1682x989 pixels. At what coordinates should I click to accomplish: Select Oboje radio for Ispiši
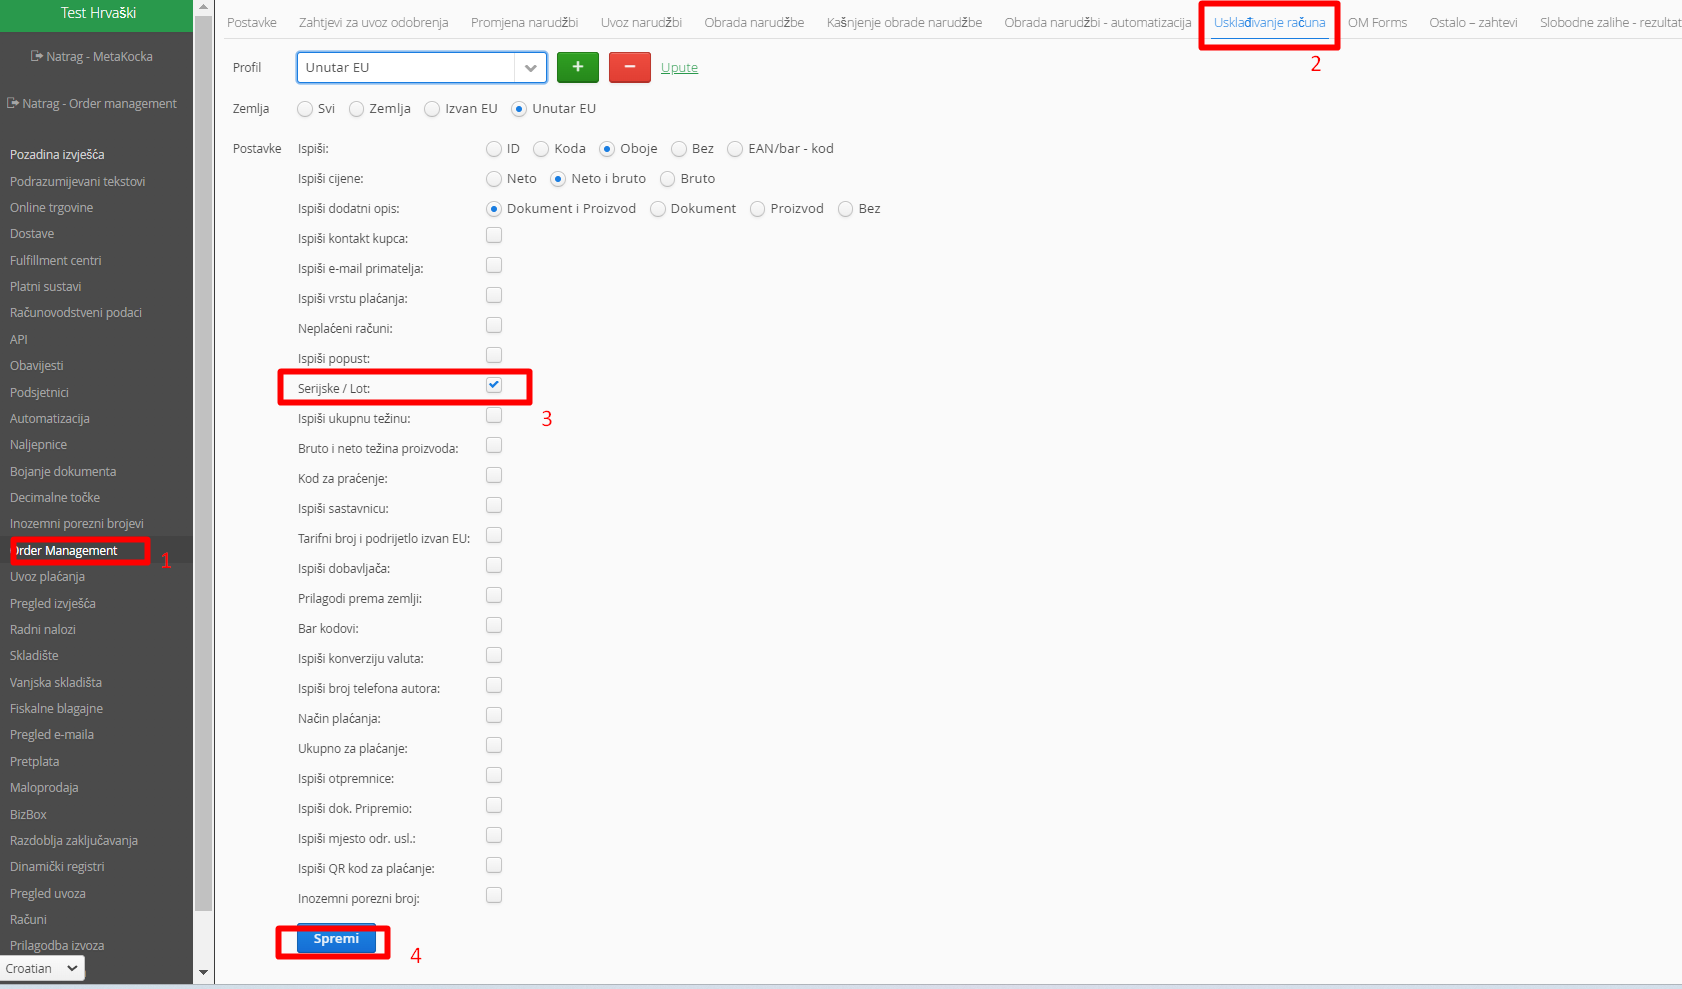click(x=607, y=149)
